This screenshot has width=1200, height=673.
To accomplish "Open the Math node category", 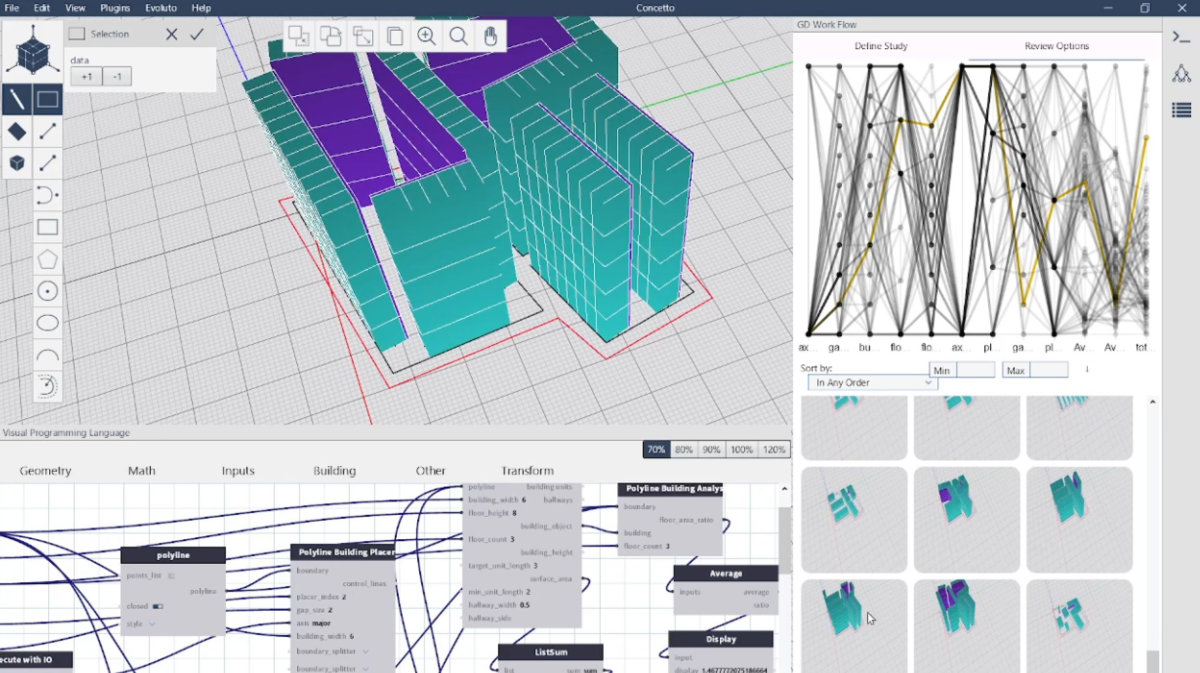I will pos(141,471).
